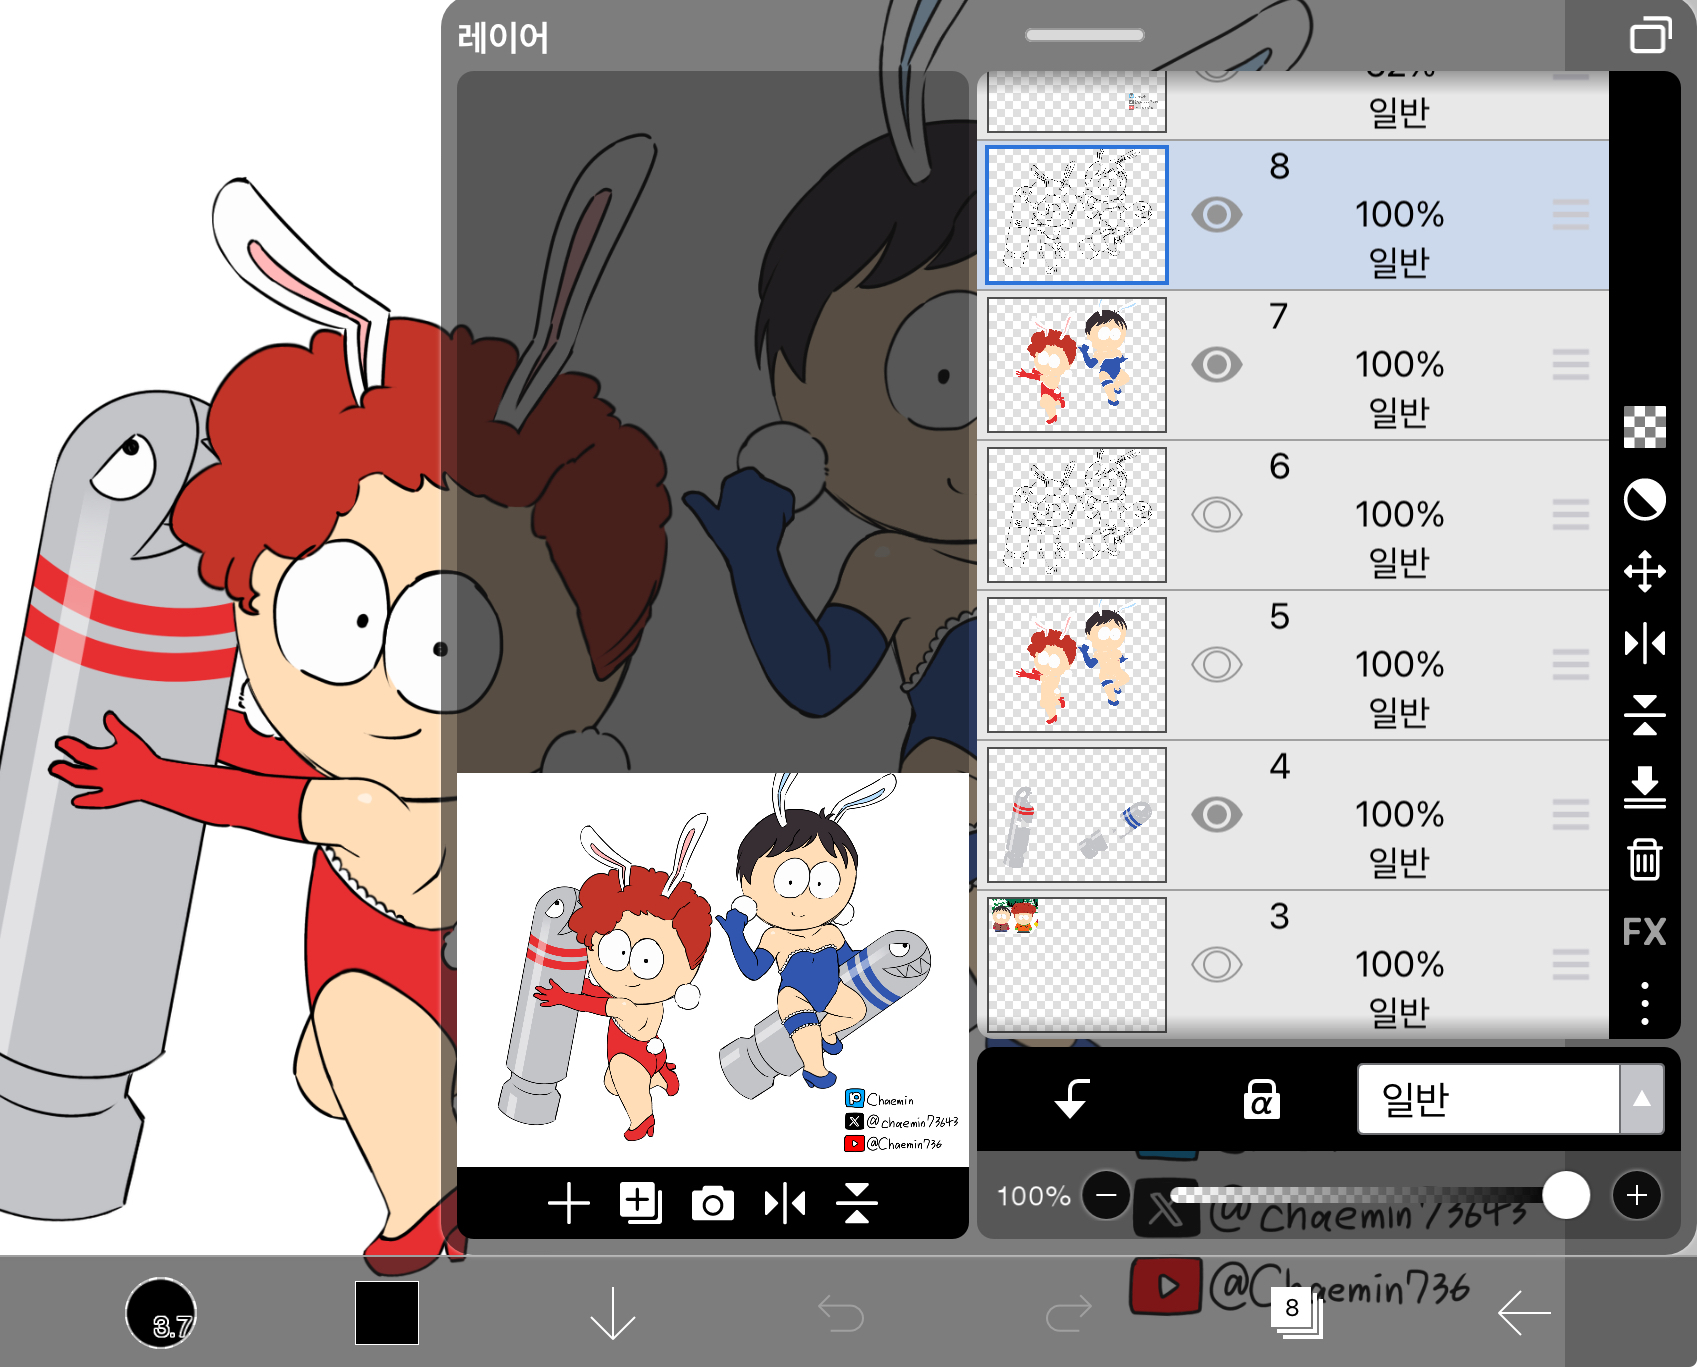Tap the layer panel top grab handle

(x=1085, y=35)
